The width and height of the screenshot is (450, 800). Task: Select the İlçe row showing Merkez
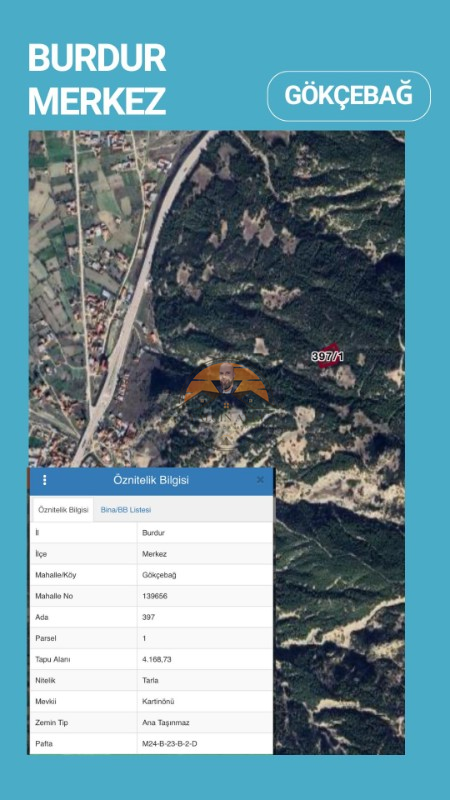[151, 554]
